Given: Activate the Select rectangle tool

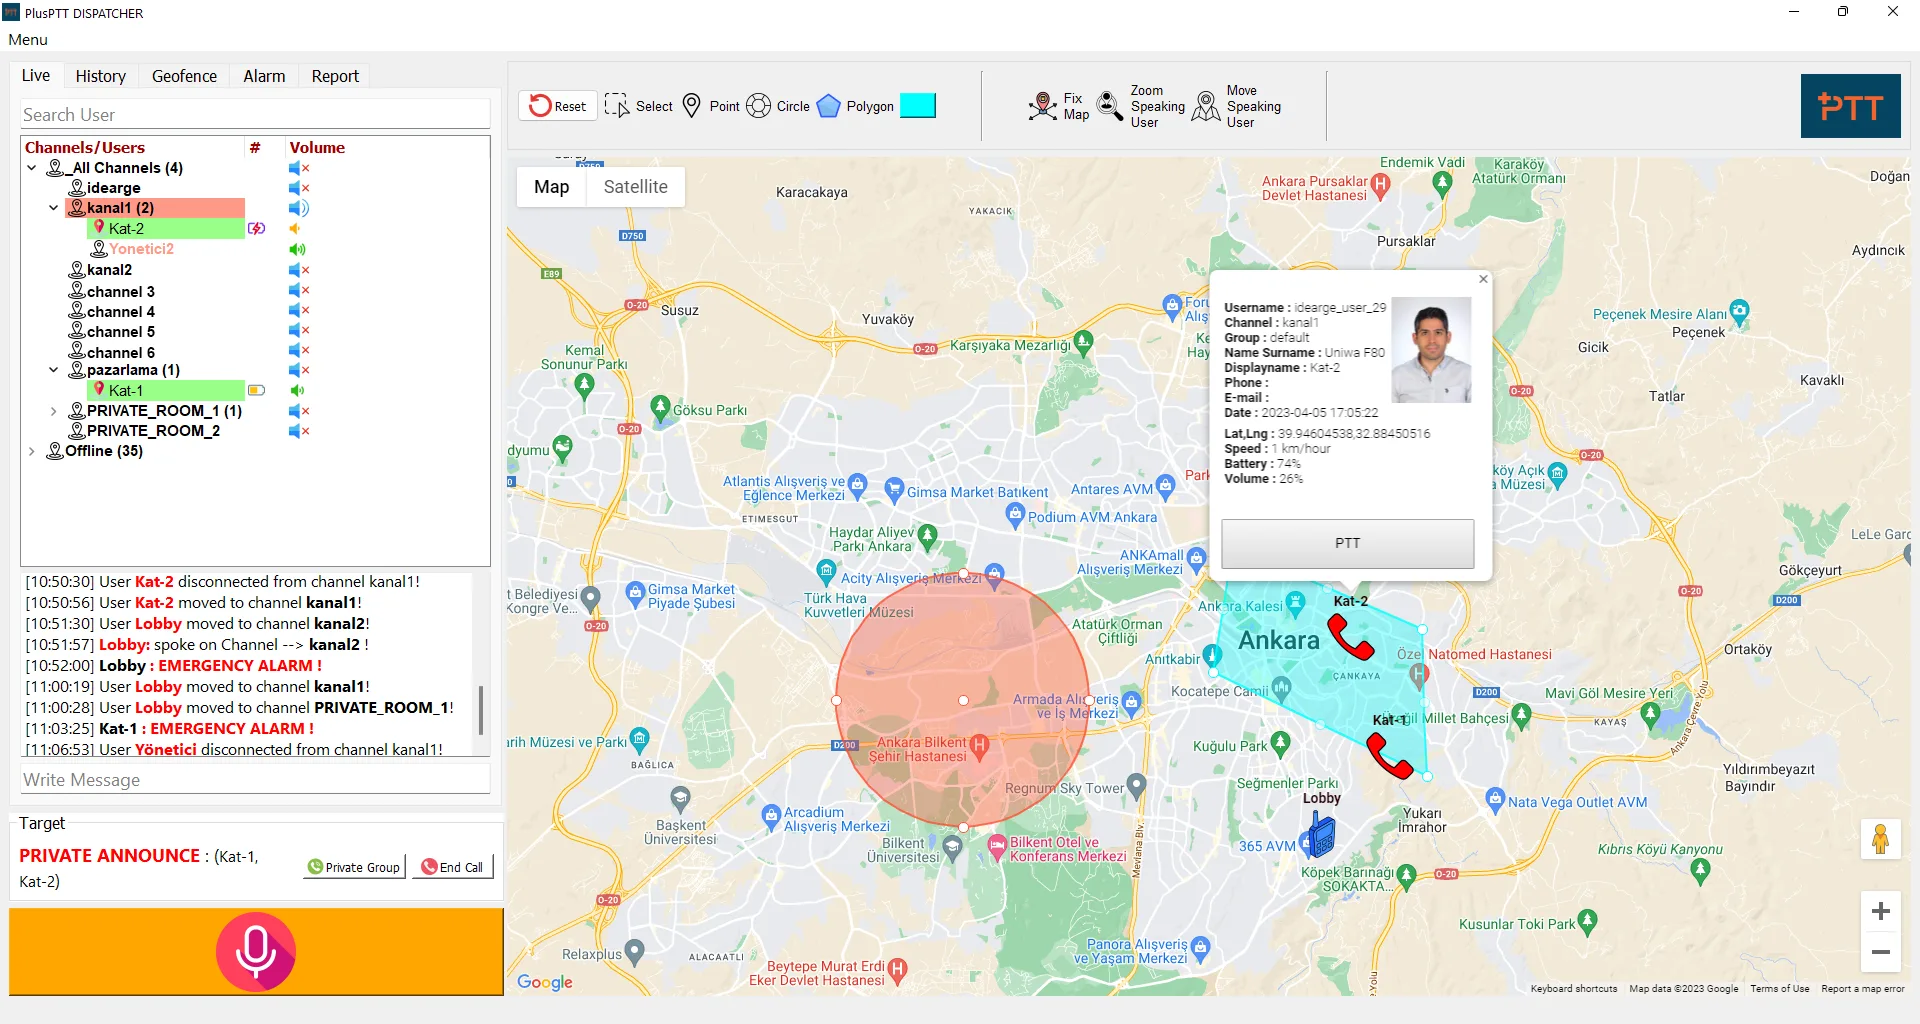Looking at the screenshot, I should coord(639,106).
